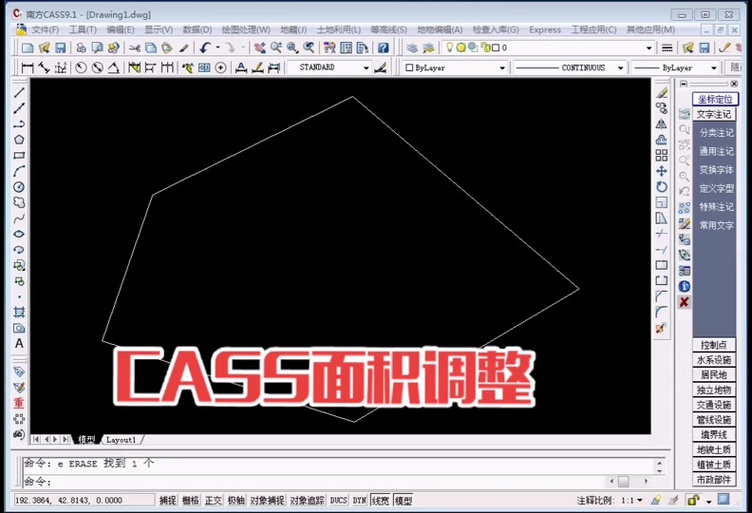Click the Rotate tool icon
This screenshot has width=752, height=513.
coord(661,187)
